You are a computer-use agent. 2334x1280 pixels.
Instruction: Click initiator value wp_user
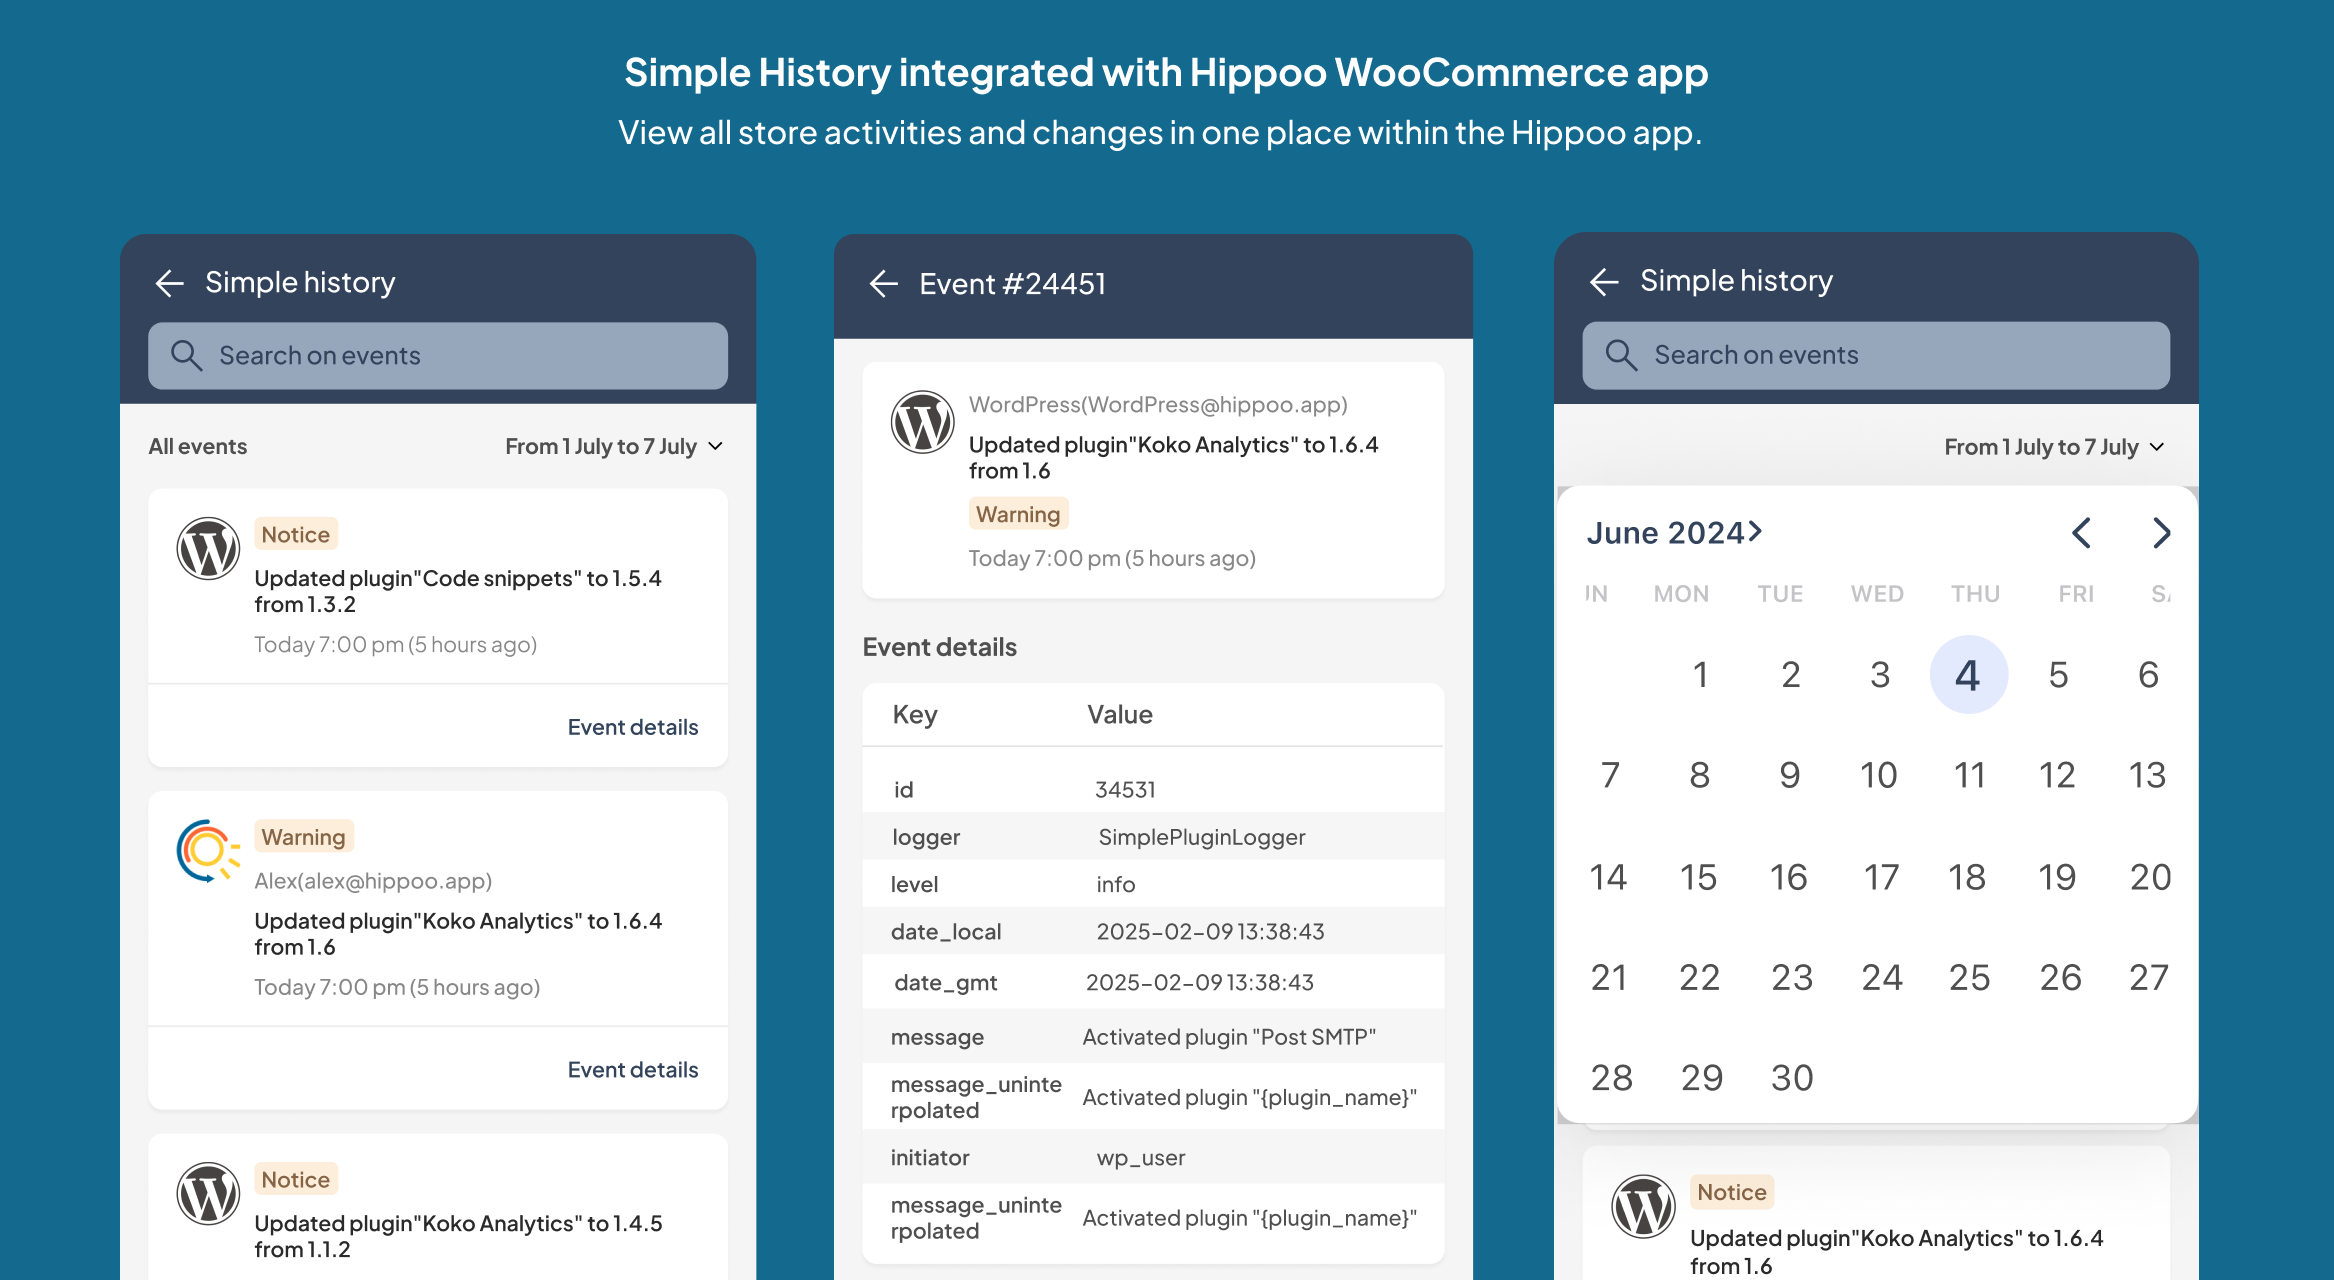click(x=1140, y=1157)
